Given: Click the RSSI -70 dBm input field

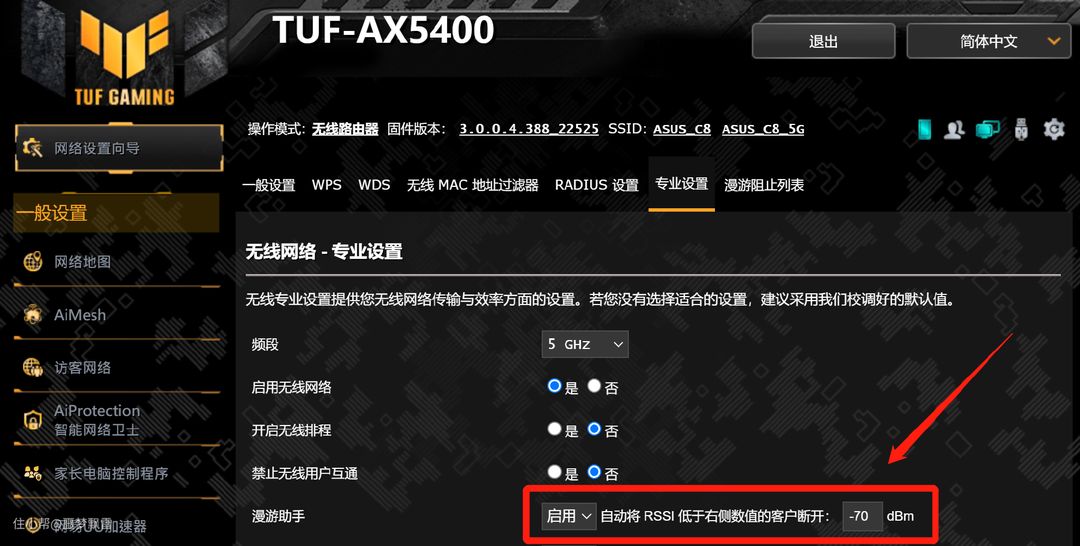Looking at the screenshot, I should point(862,516).
